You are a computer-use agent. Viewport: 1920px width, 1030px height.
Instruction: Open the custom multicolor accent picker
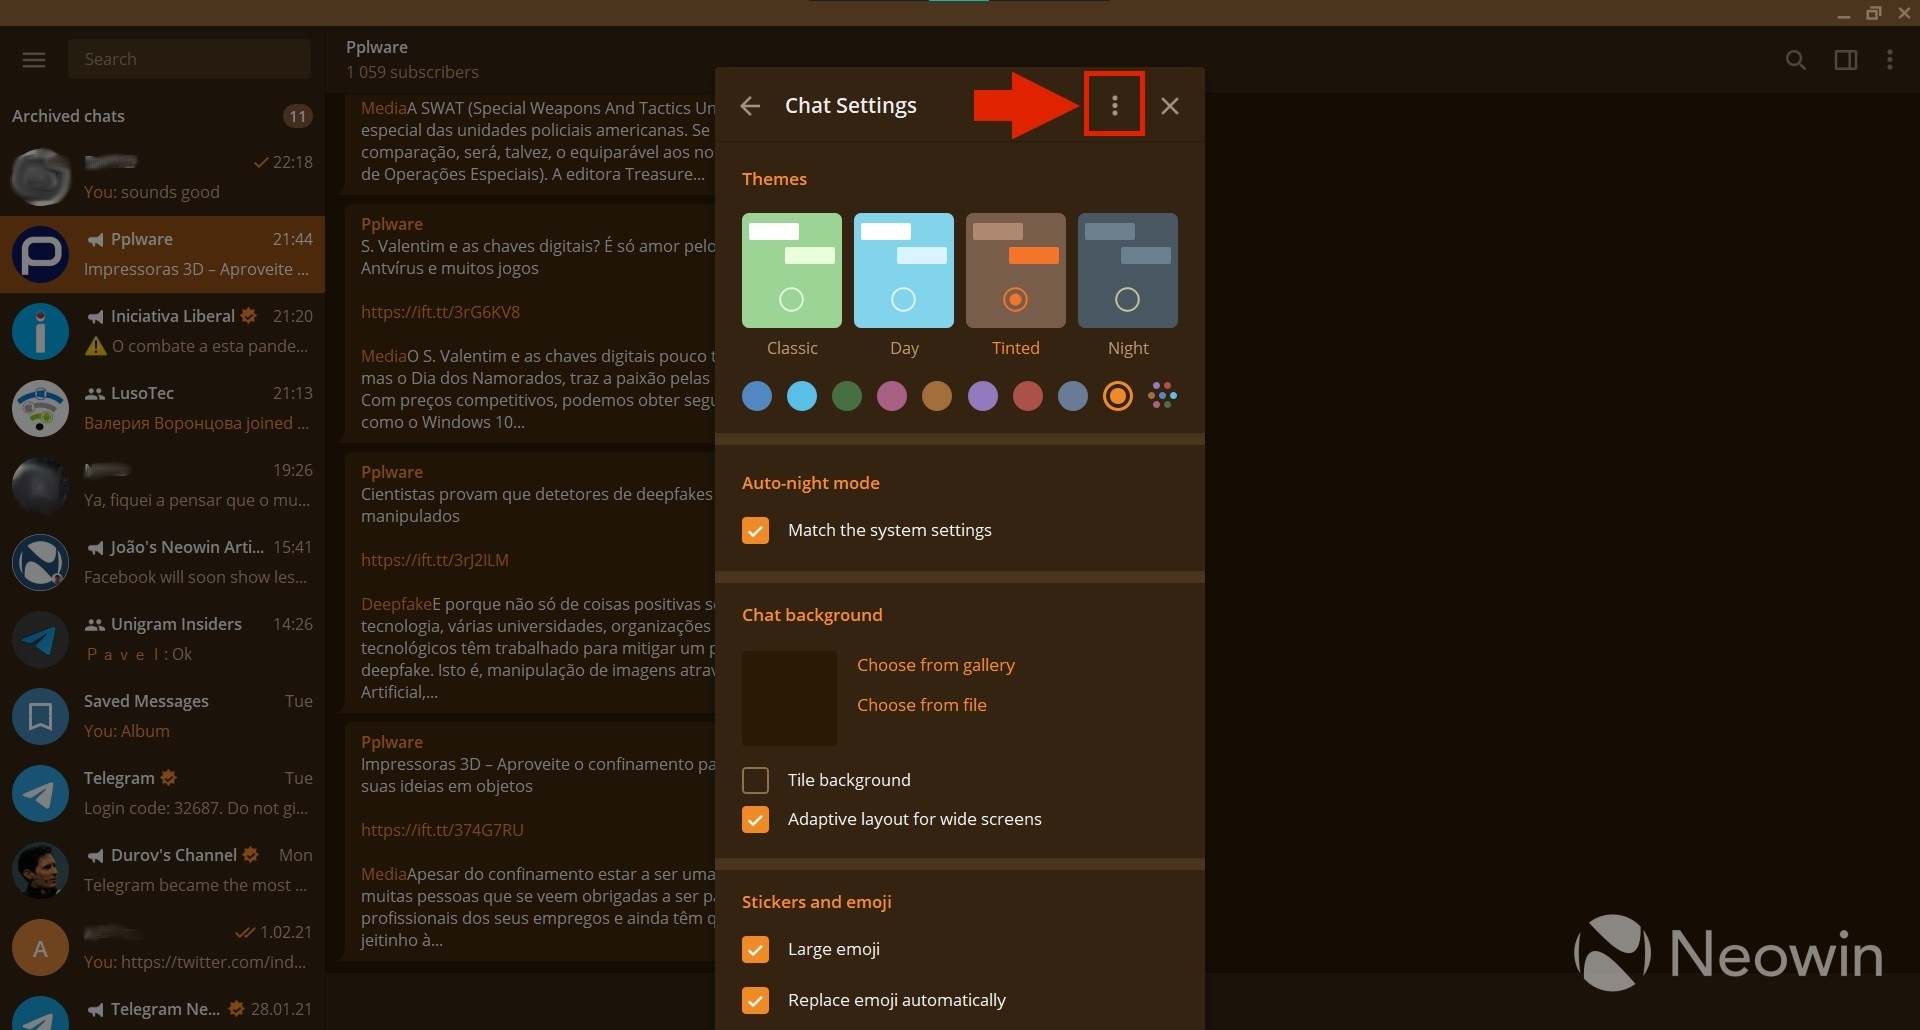[1162, 396]
